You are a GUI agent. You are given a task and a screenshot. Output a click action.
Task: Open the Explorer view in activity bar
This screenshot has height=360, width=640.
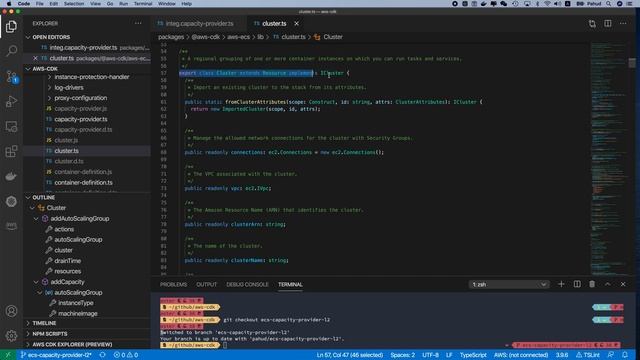coord(11,27)
